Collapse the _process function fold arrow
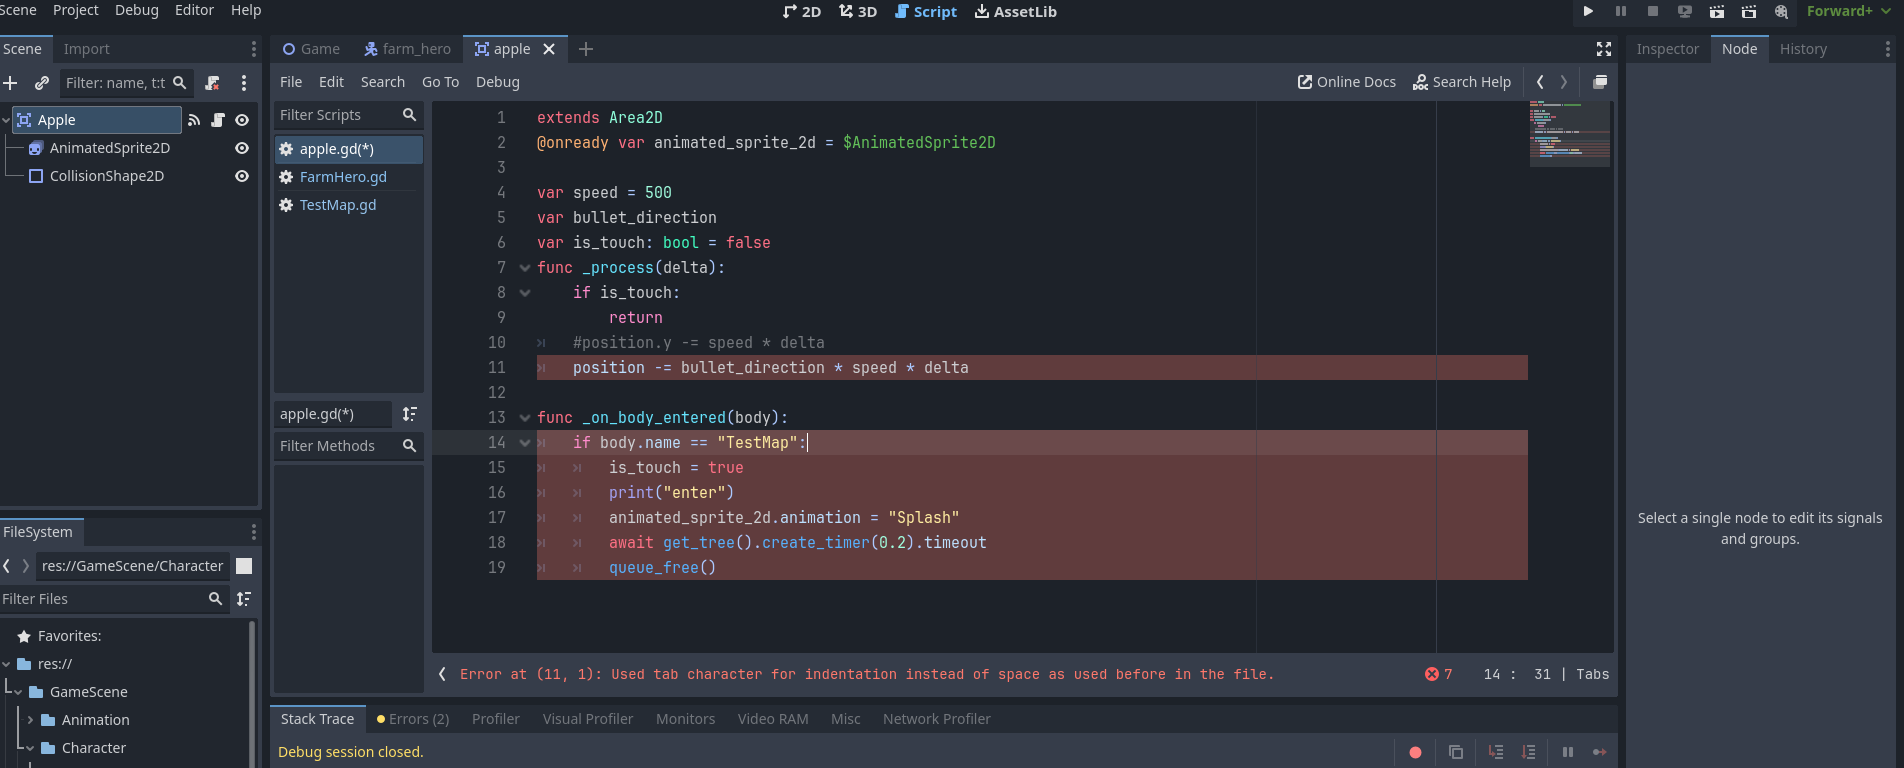Screen dimensions: 1904x768 click(x=525, y=268)
